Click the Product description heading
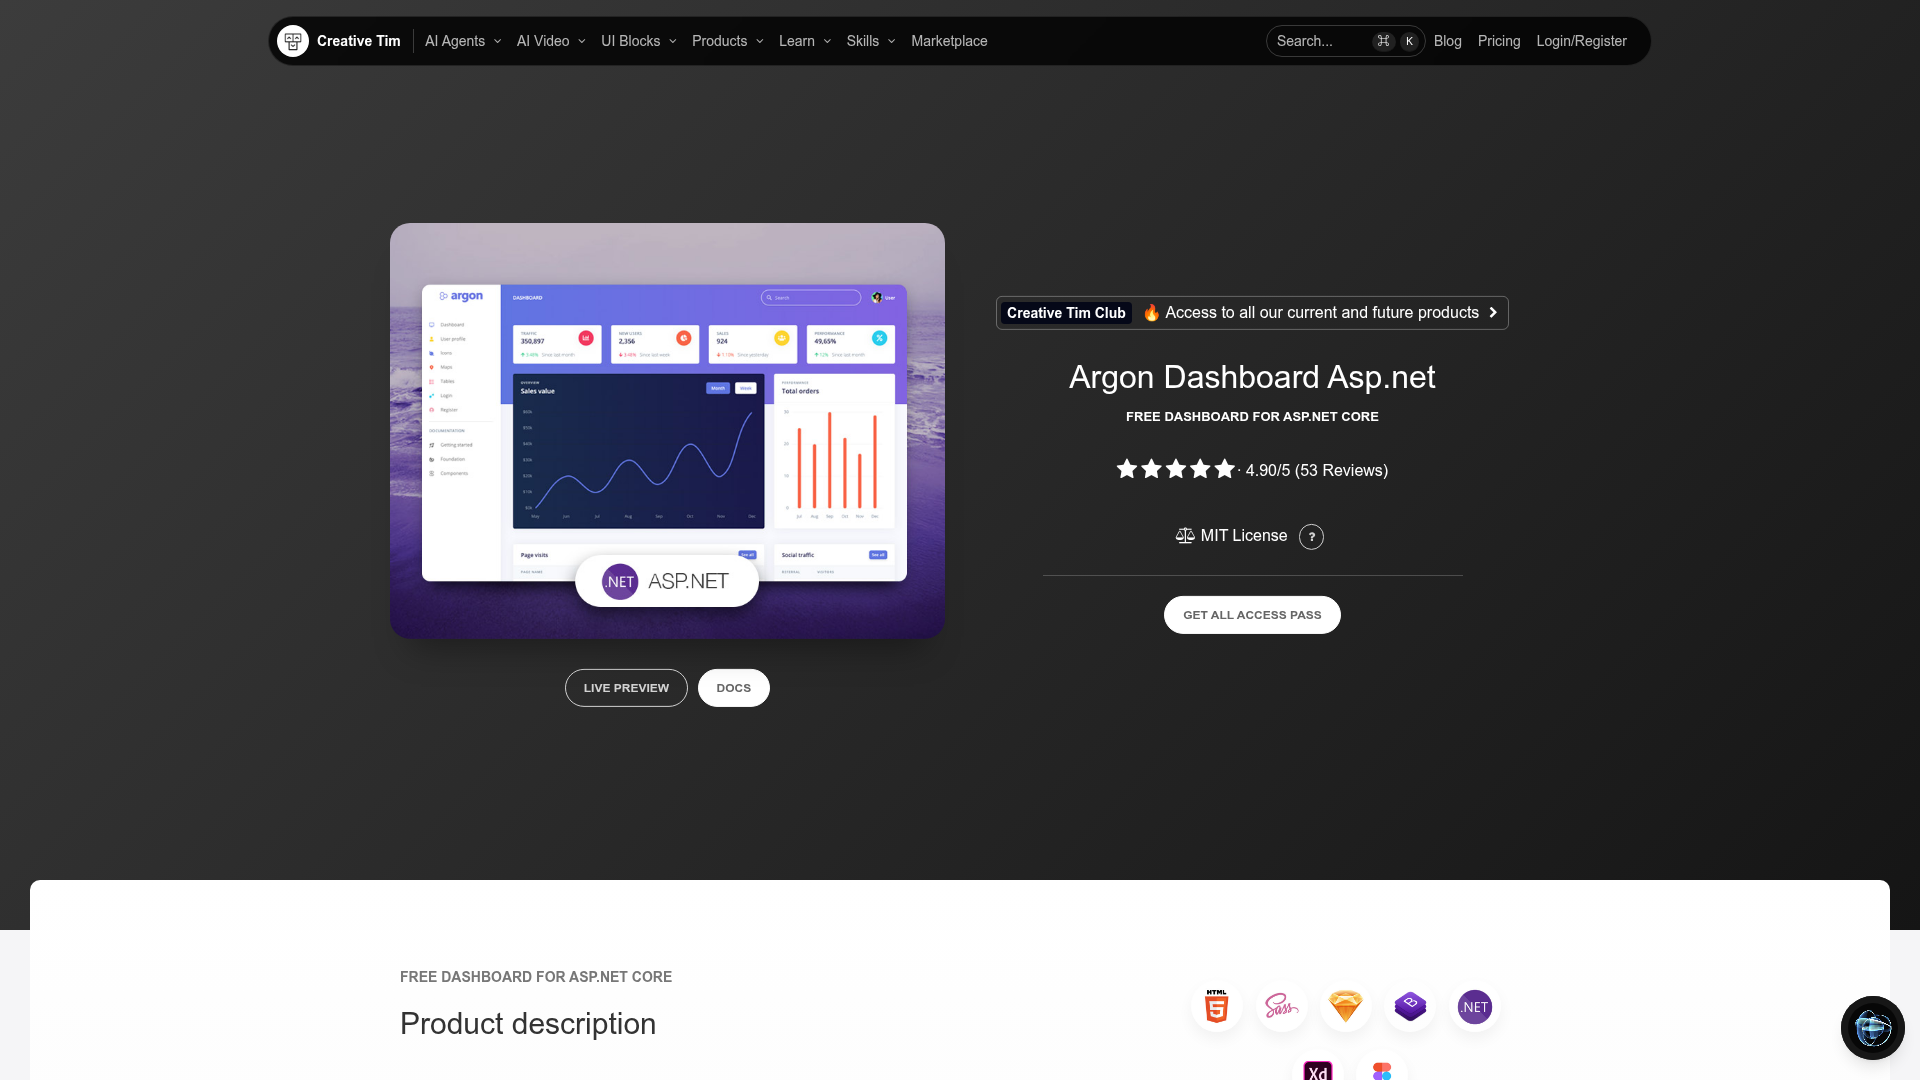The height and width of the screenshot is (1080, 1920). (x=528, y=1024)
